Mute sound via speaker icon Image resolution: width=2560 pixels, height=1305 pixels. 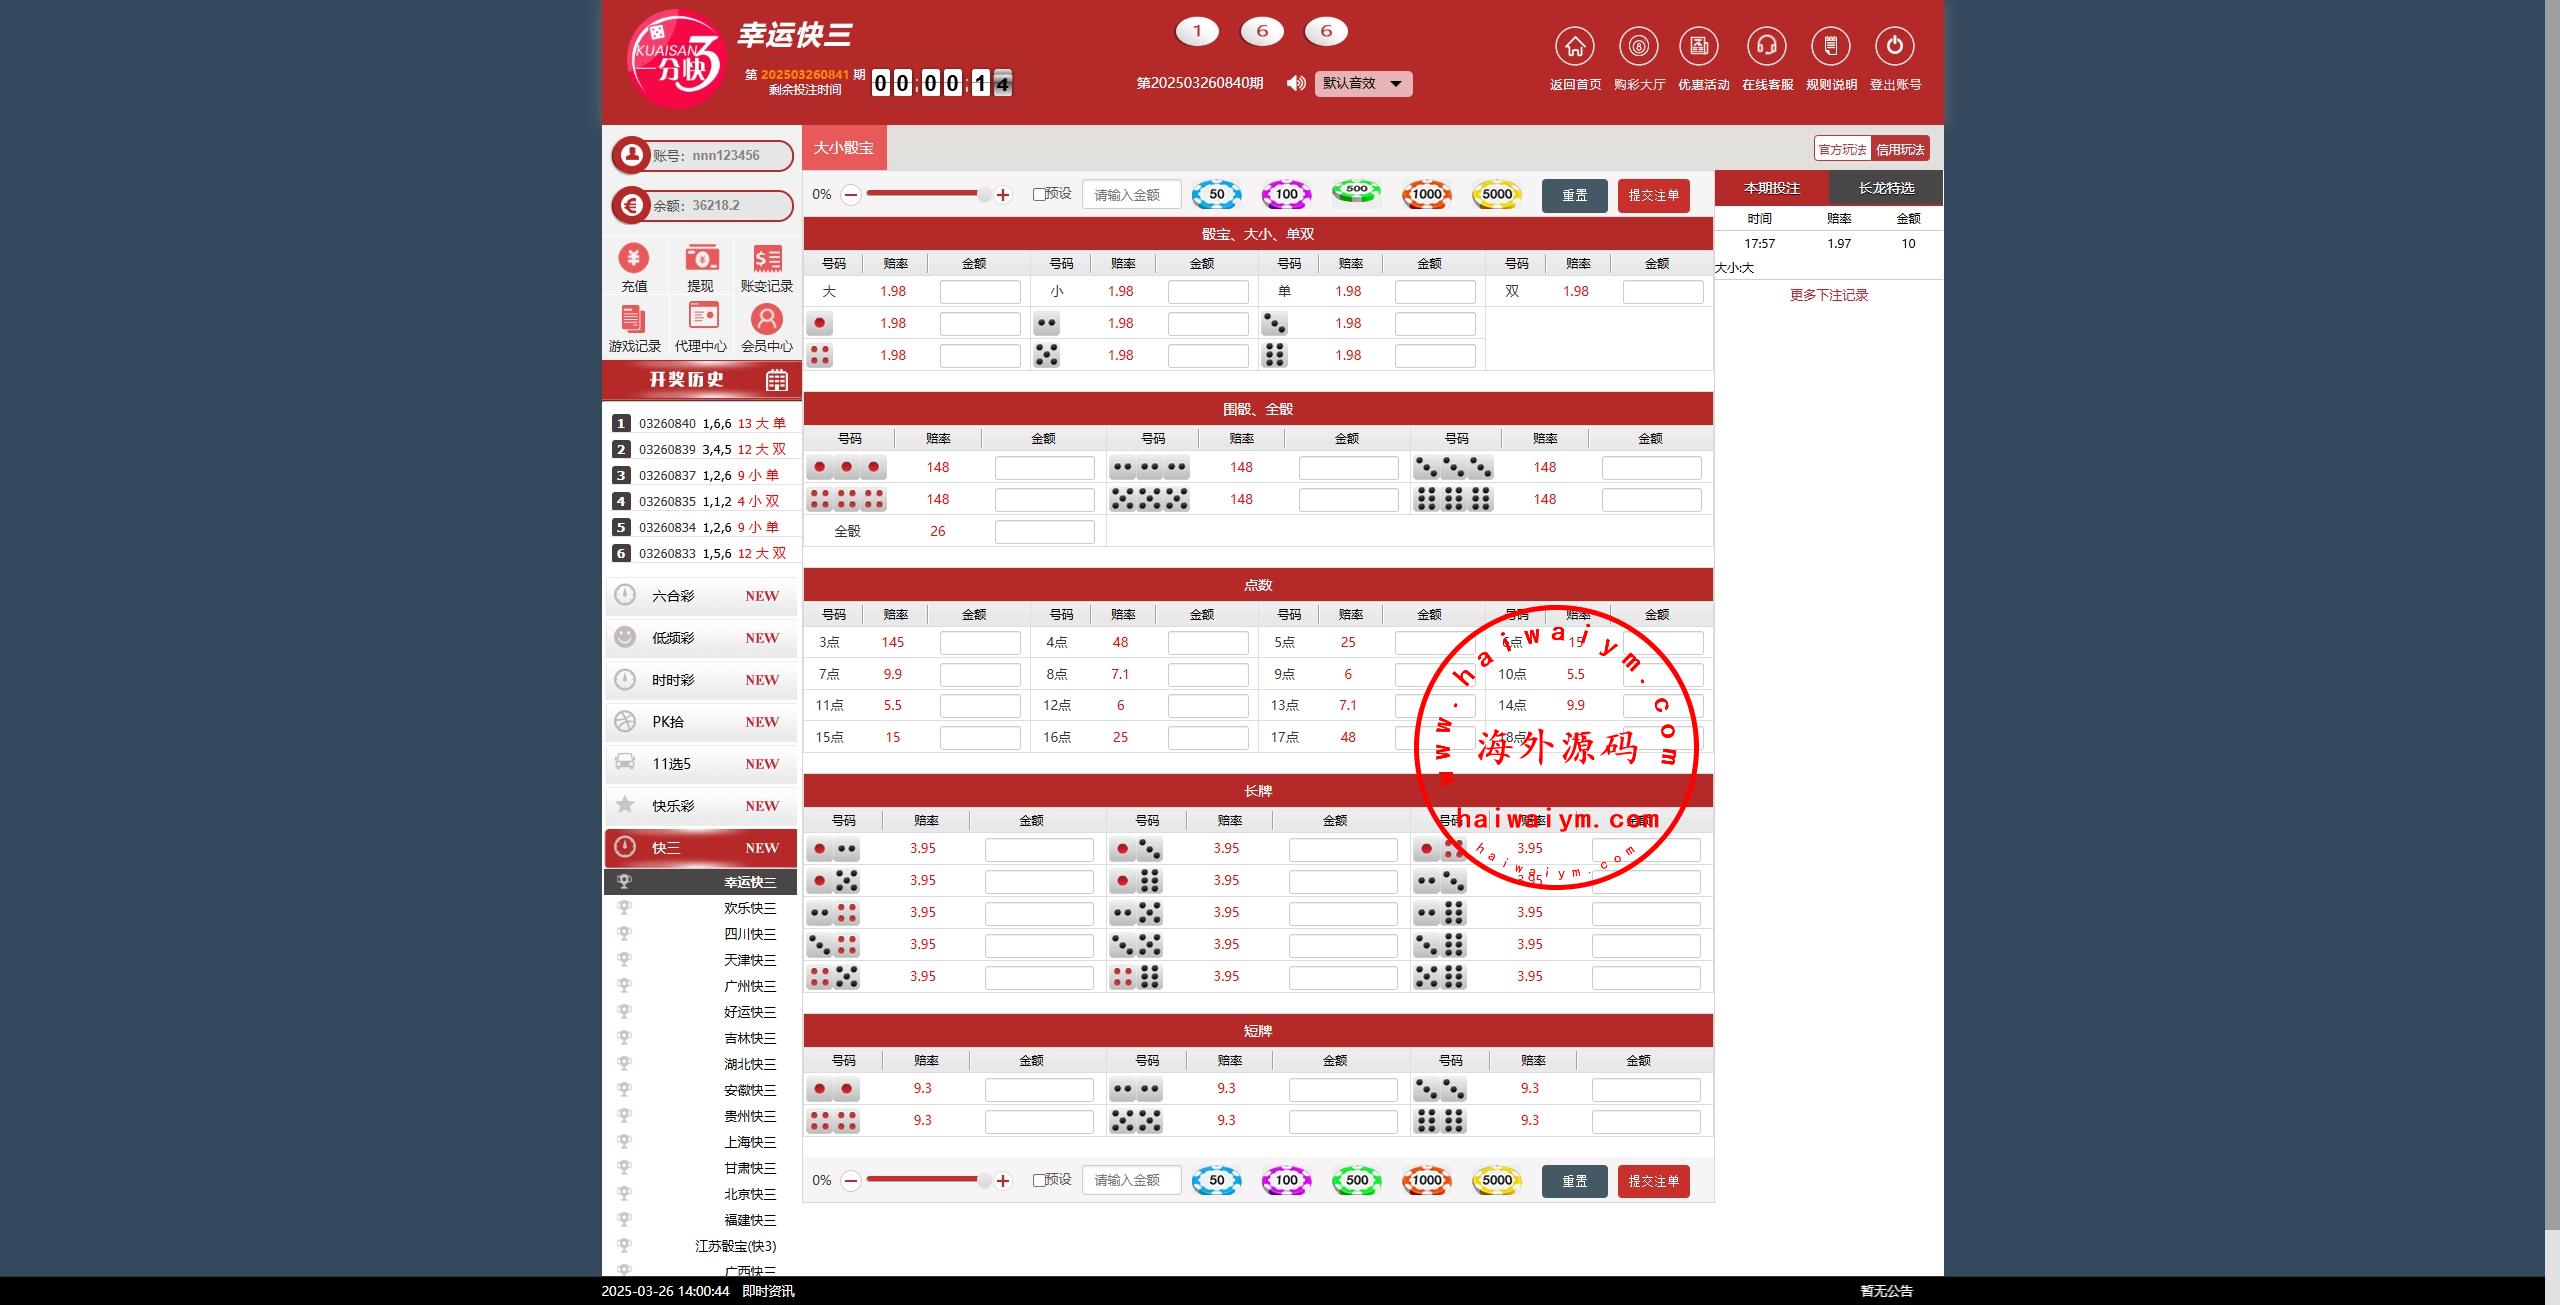(1296, 83)
